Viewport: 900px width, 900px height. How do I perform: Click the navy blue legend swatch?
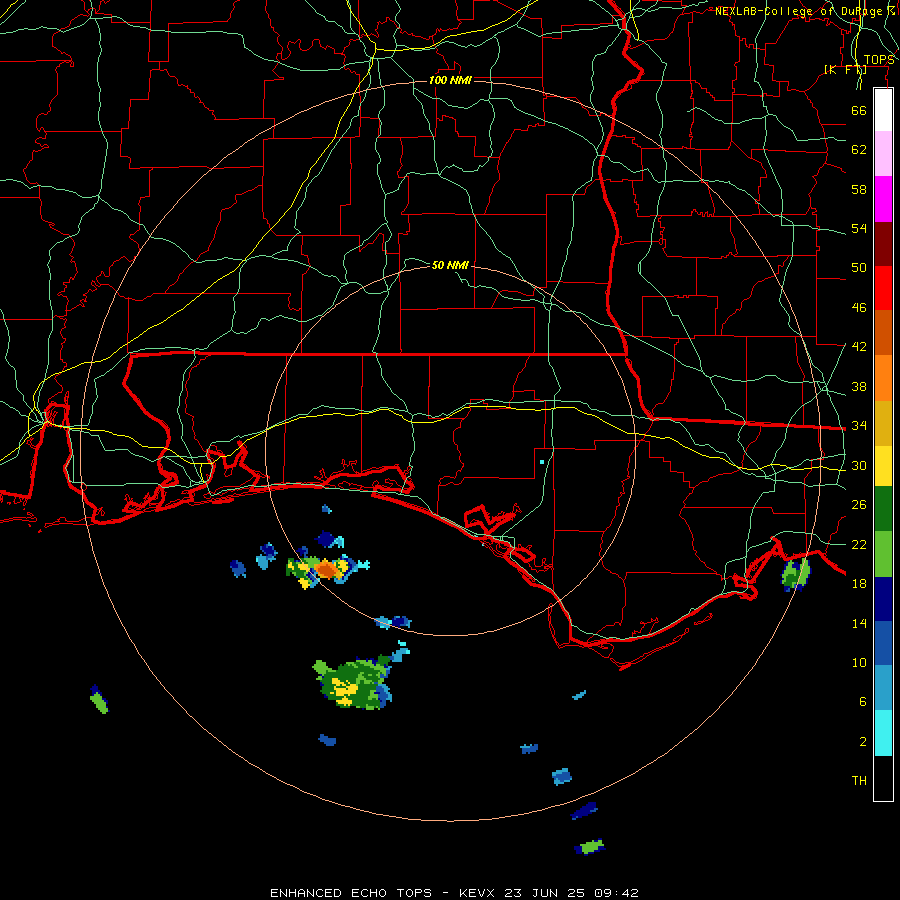(883, 599)
